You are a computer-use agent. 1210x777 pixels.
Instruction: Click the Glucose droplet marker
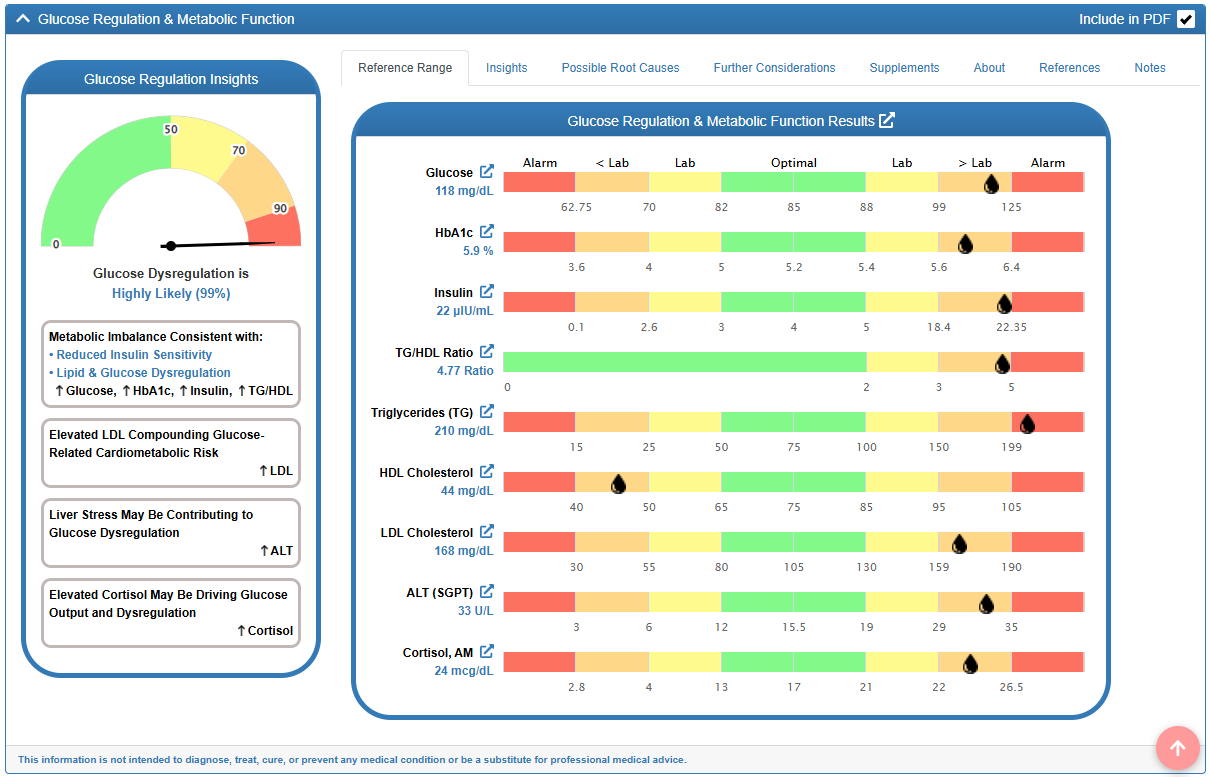tap(991, 184)
